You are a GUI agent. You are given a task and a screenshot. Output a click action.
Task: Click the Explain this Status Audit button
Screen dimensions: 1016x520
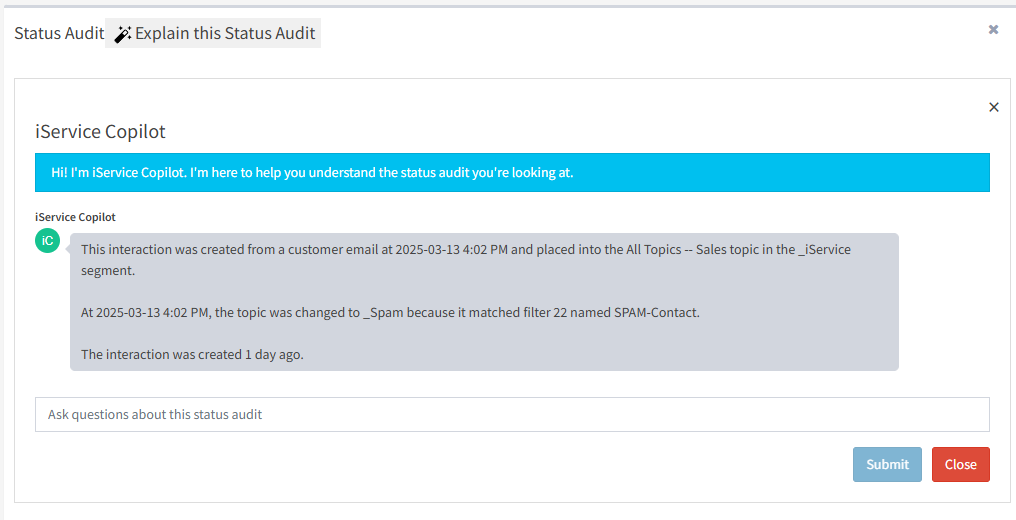(x=213, y=33)
